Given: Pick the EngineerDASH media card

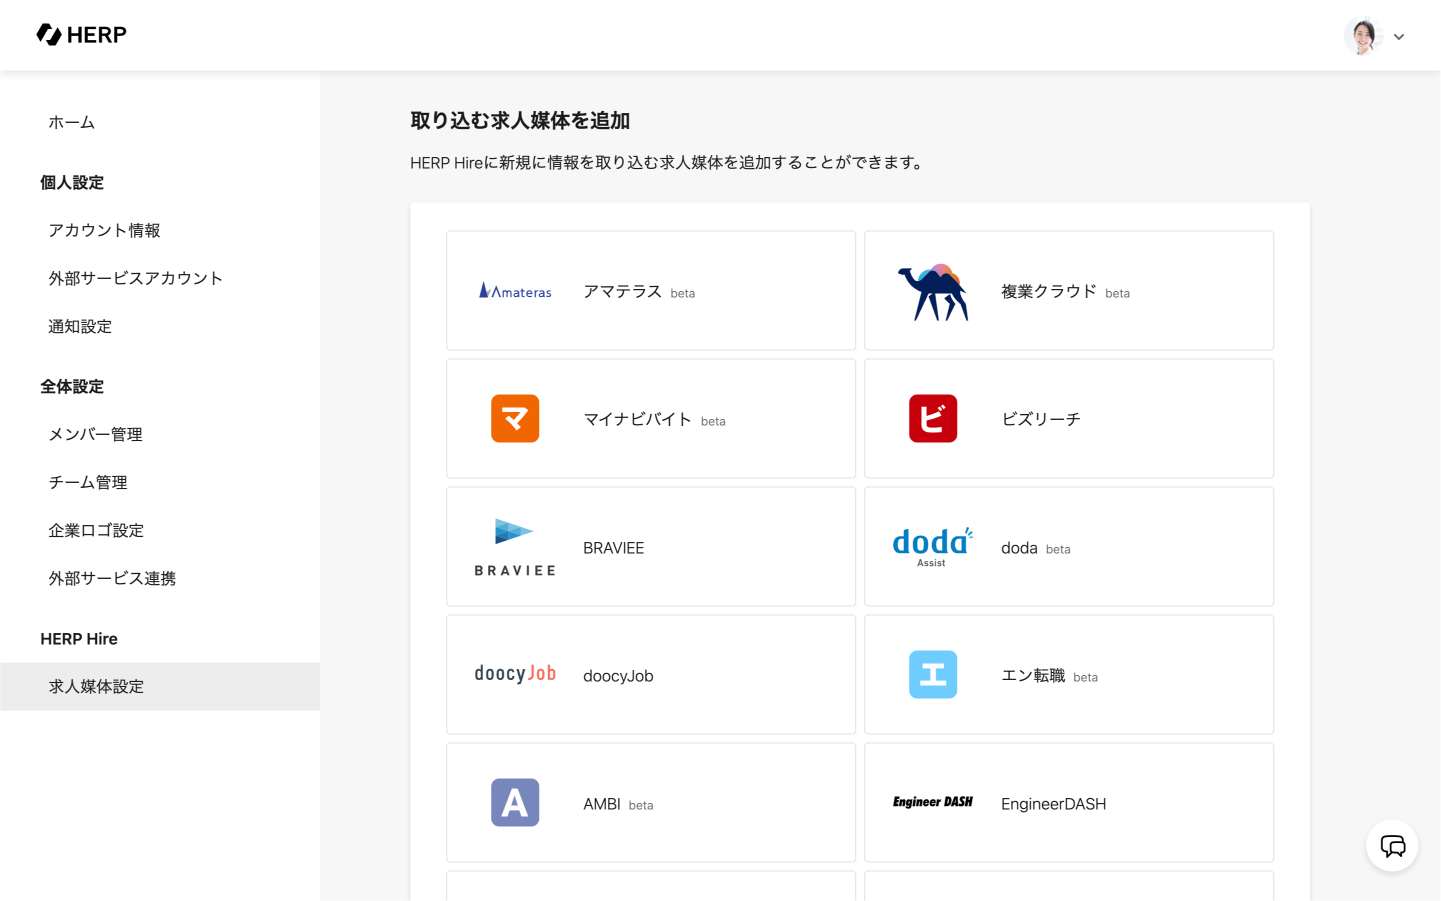Looking at the screenshot, I should (1069, 803).
